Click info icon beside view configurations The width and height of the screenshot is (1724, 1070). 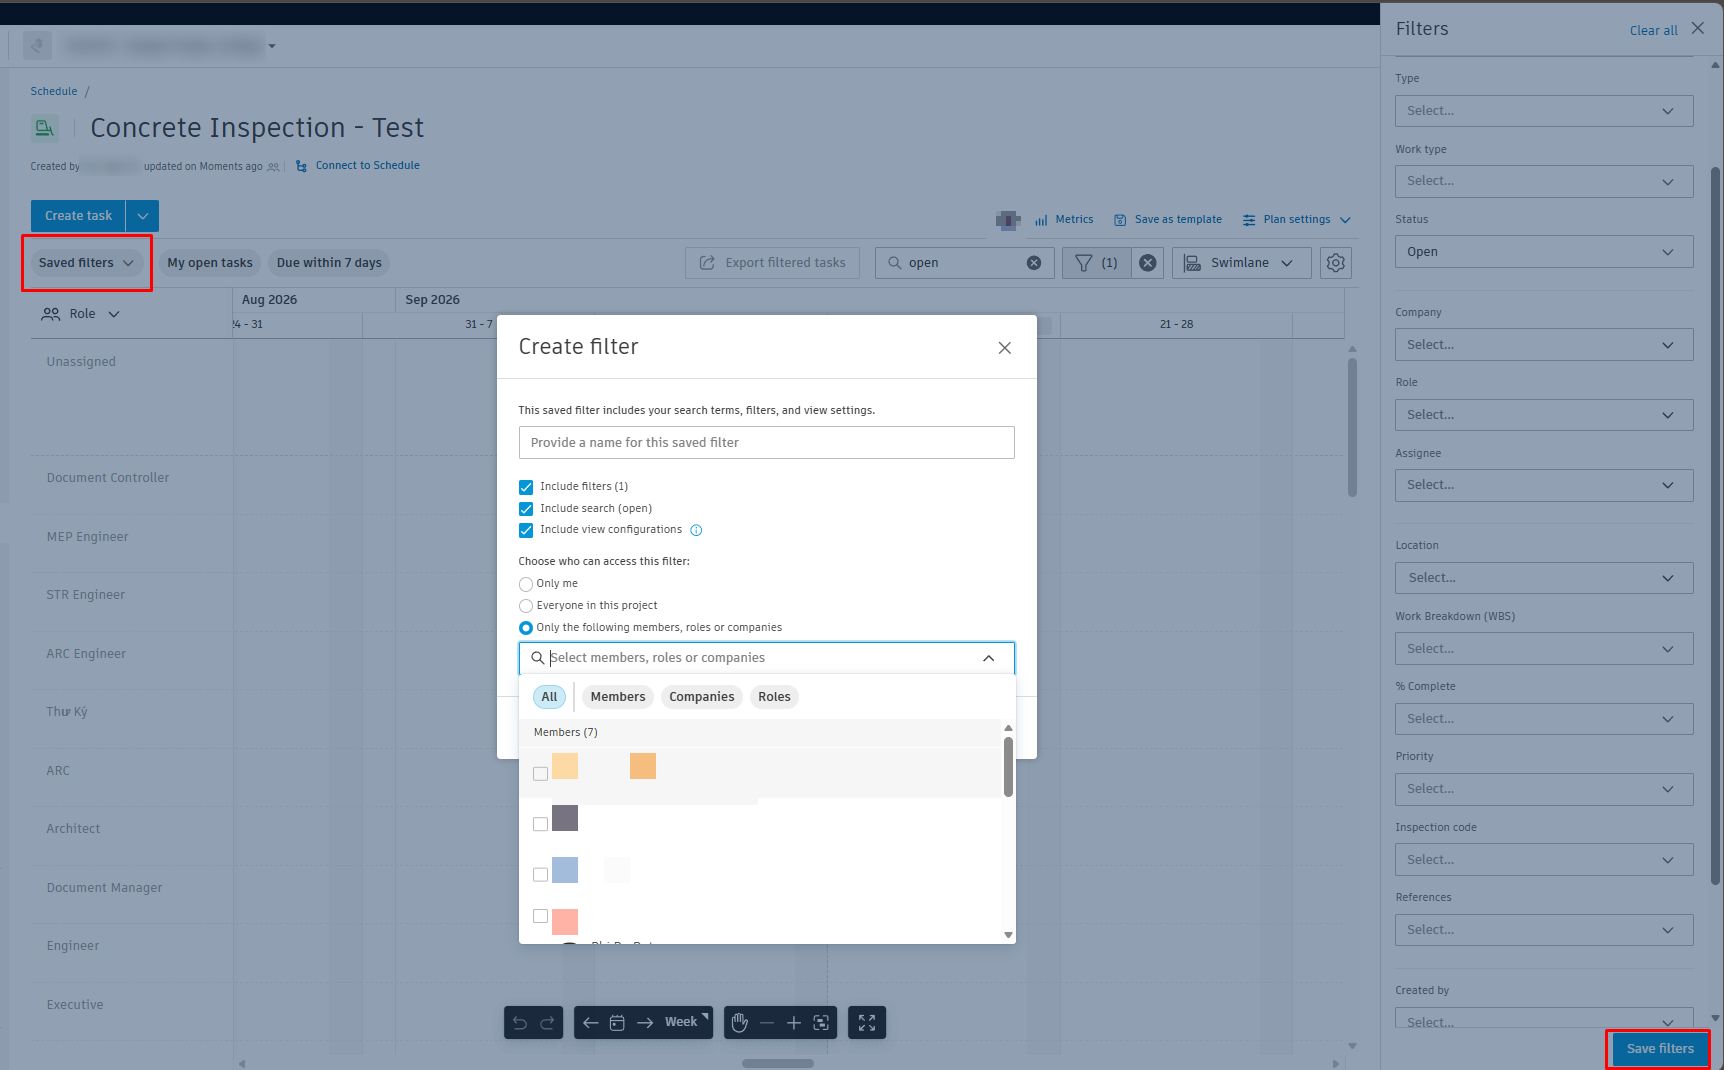(696, 530)
